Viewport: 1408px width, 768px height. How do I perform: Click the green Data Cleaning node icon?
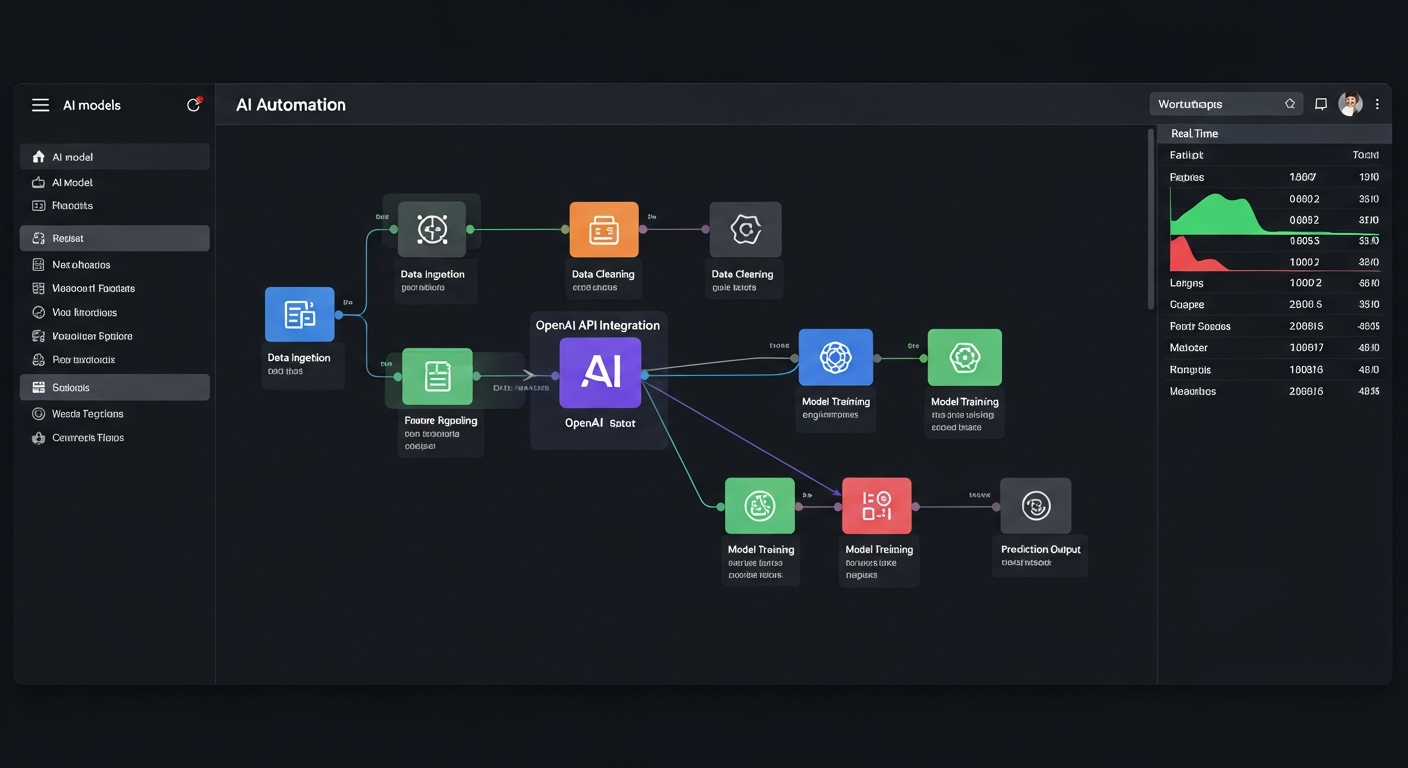[x=437, y=376]
